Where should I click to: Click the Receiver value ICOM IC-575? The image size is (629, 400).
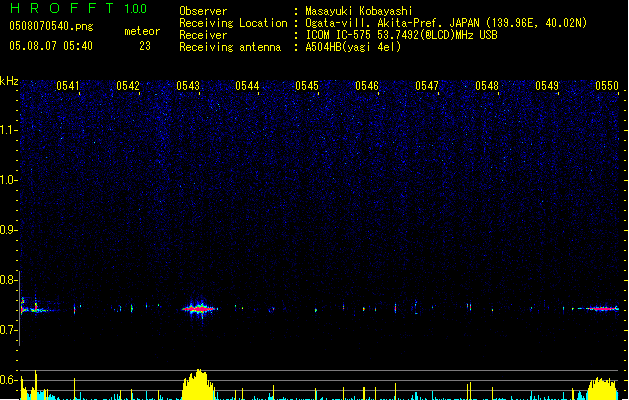coord(338,35)
